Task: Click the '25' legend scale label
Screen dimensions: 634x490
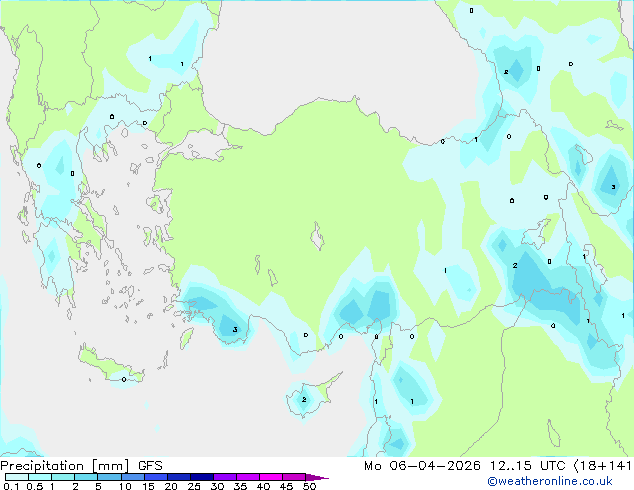Action: 194,486
